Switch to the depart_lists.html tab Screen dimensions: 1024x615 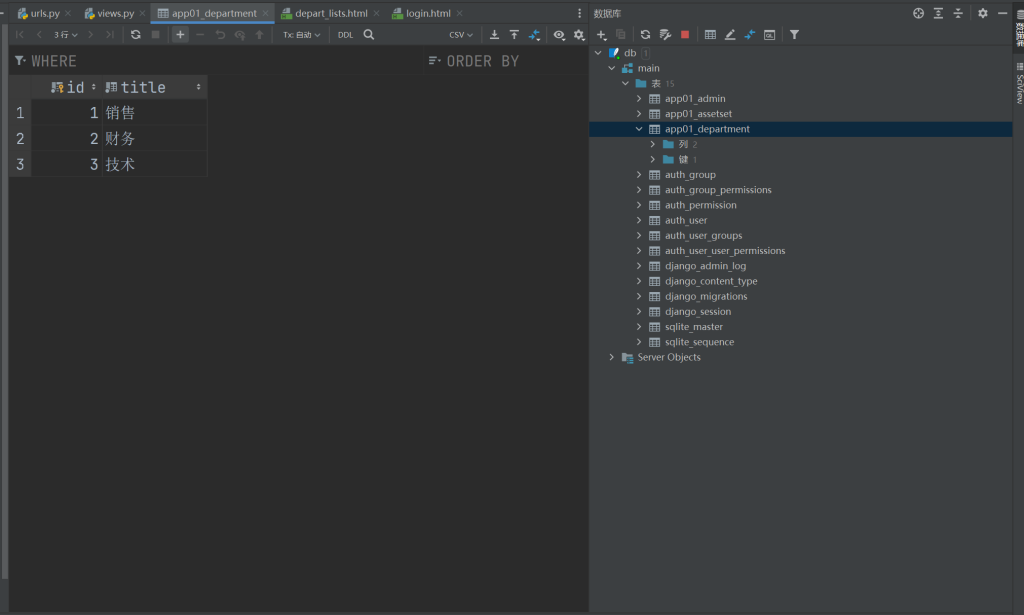point(330,13)
